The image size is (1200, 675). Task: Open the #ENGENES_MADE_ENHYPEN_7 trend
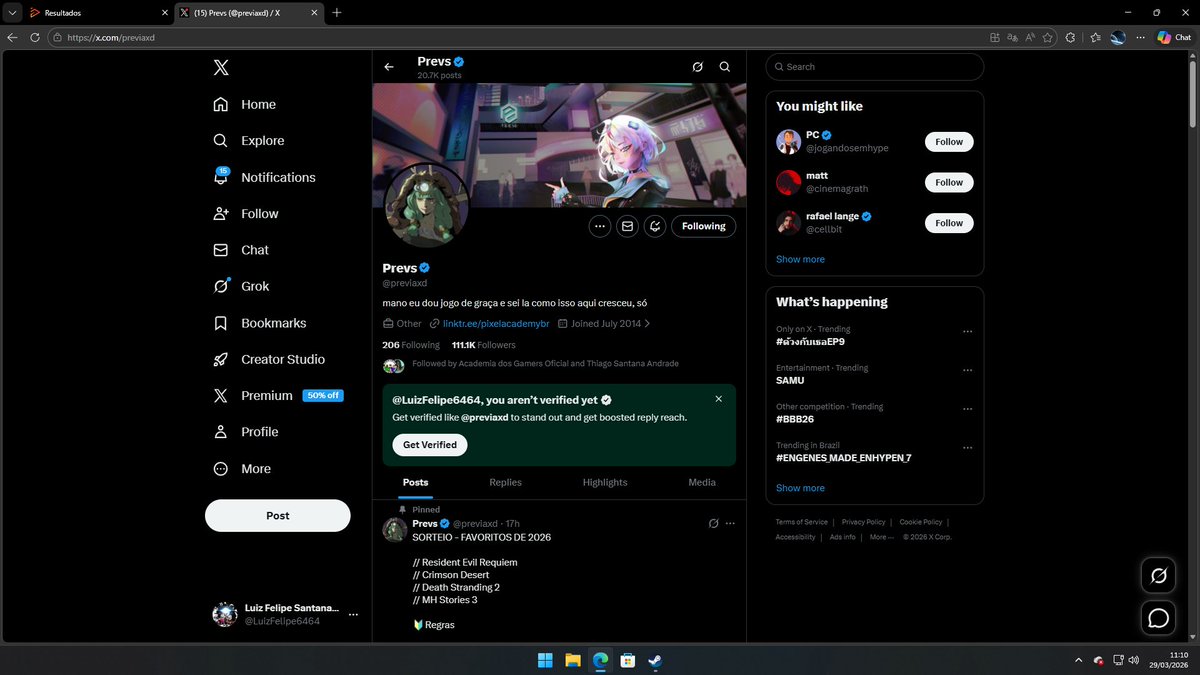tap(843, 458)
